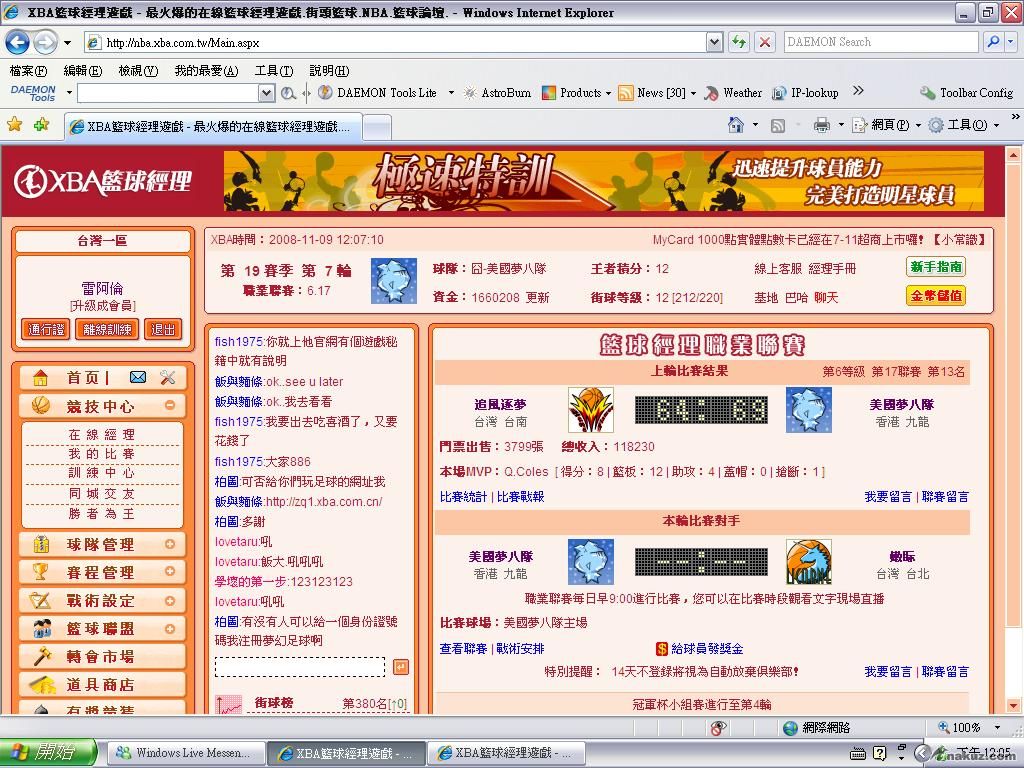
Task: Open 道具商店 in the left sidebar
Action: tap(103, 685)
